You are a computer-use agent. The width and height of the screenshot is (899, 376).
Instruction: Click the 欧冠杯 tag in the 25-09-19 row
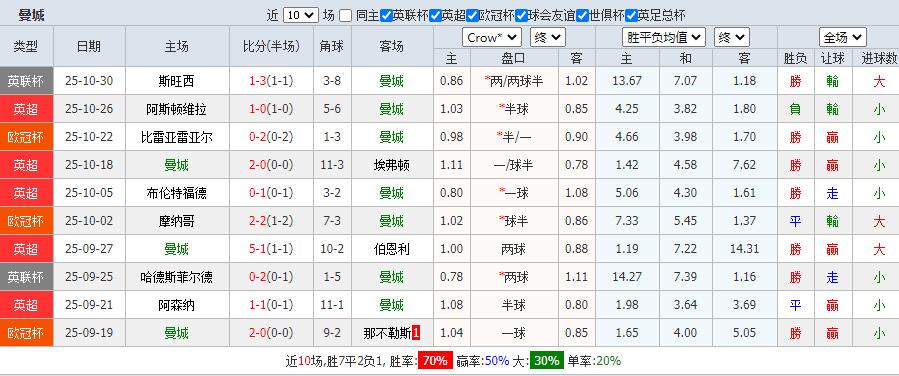point(26,333)
